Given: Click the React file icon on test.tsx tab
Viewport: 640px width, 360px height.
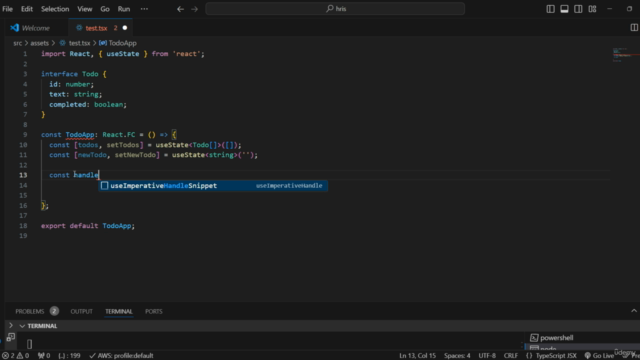Looking at the screenshot, I should 79,28.
